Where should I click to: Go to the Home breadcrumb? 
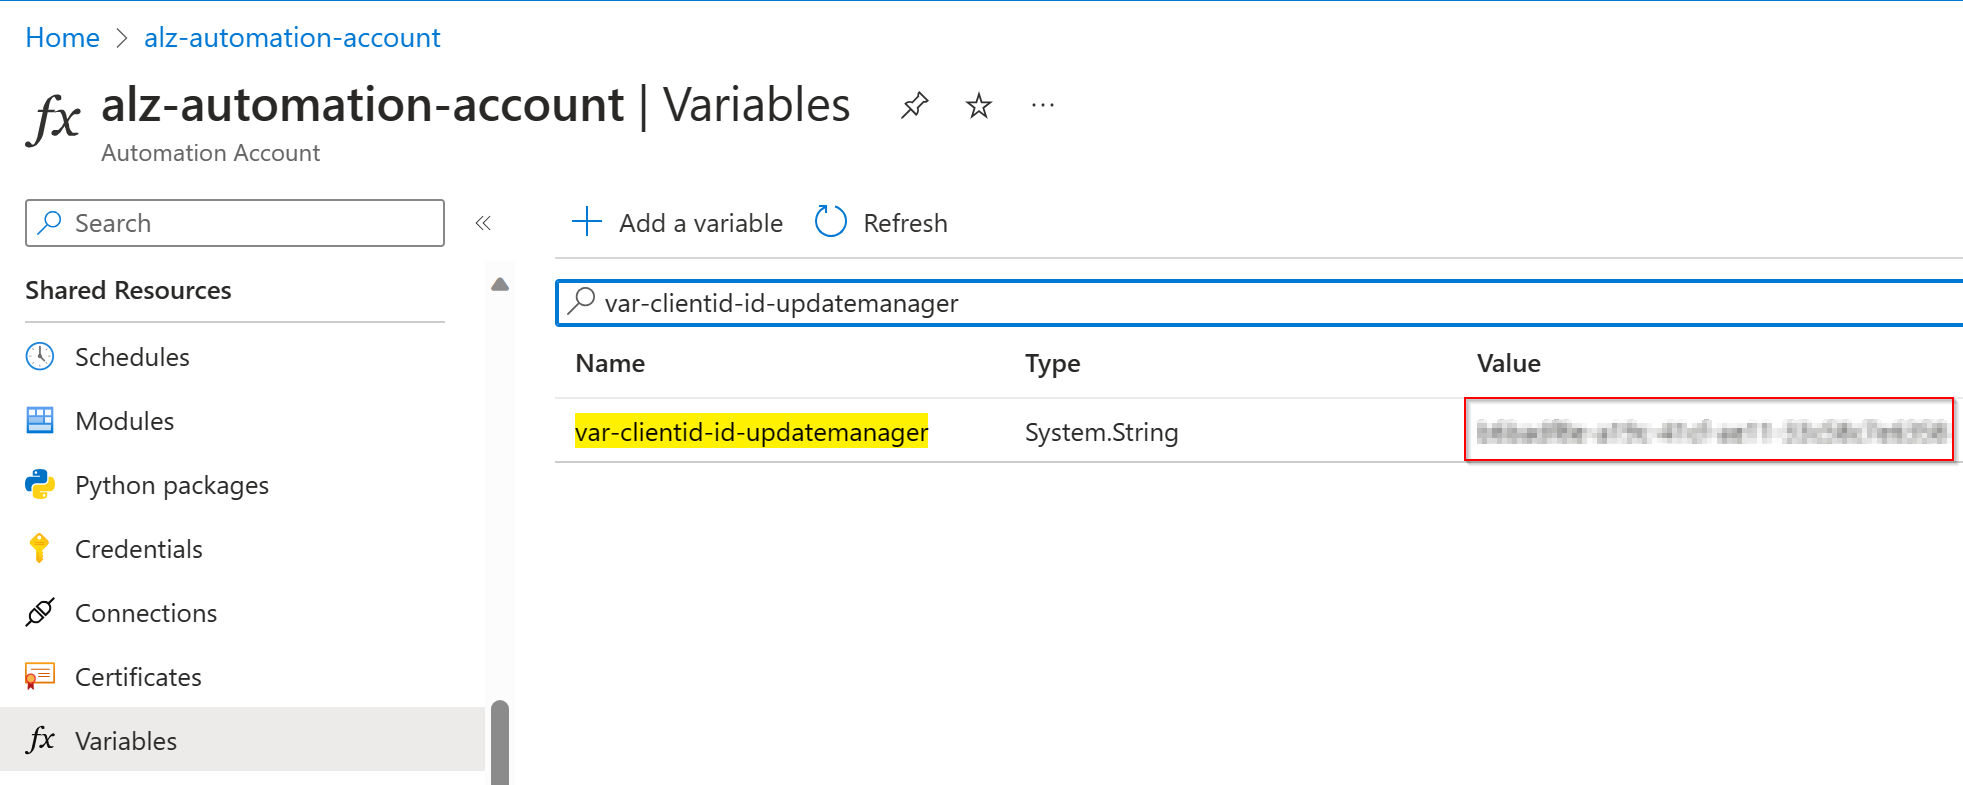pos(62,38)
